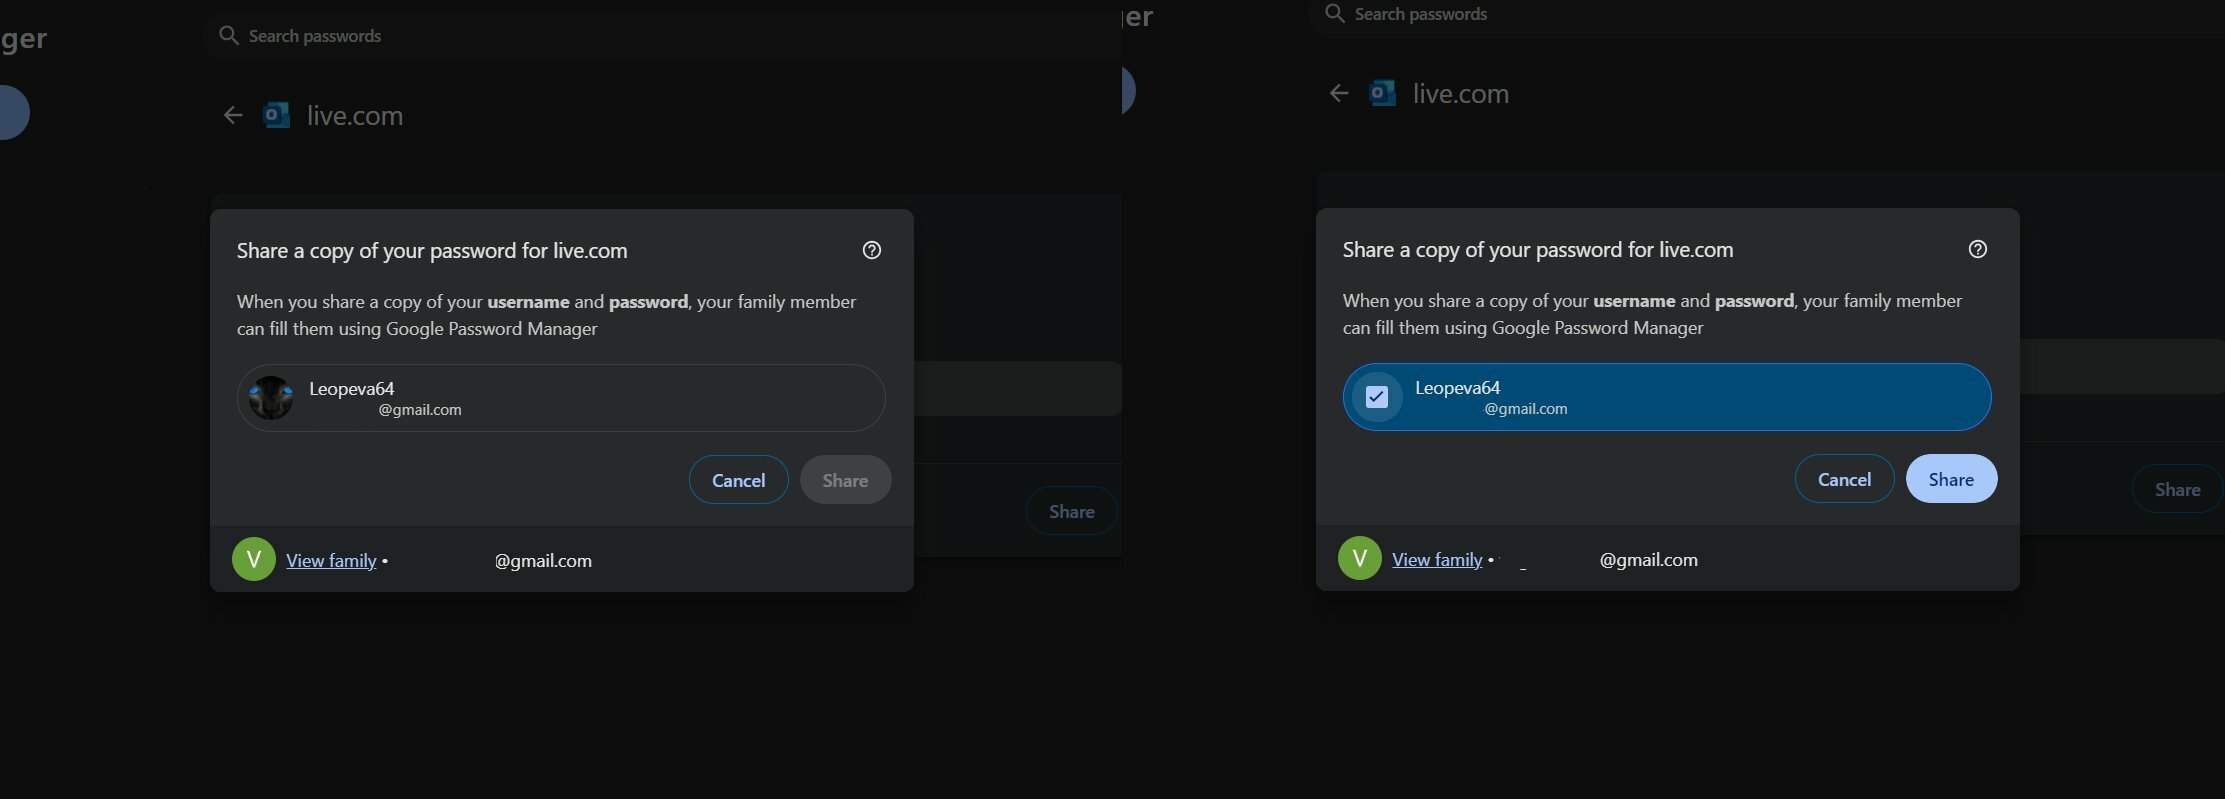Click the Leopeva64 profile picture in the unselected row

click(x=271, y=398)
